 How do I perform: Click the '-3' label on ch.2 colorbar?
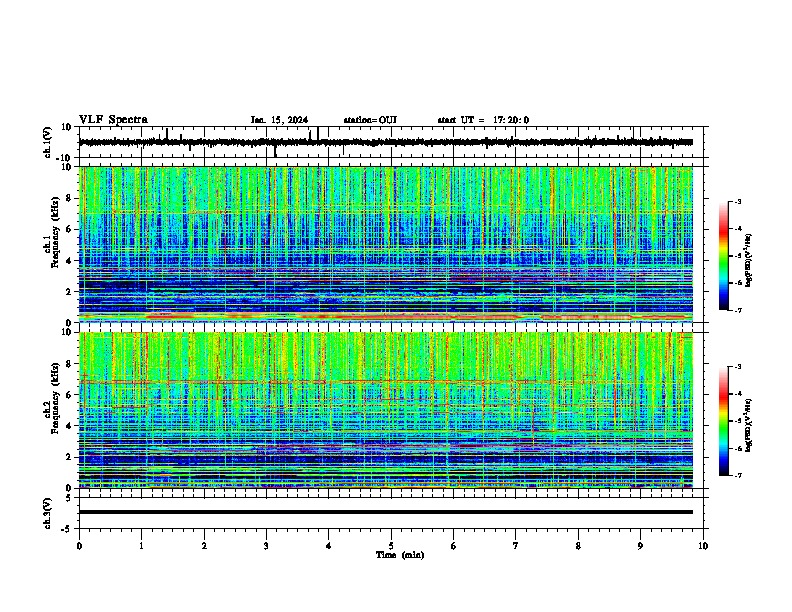(737, 367)
